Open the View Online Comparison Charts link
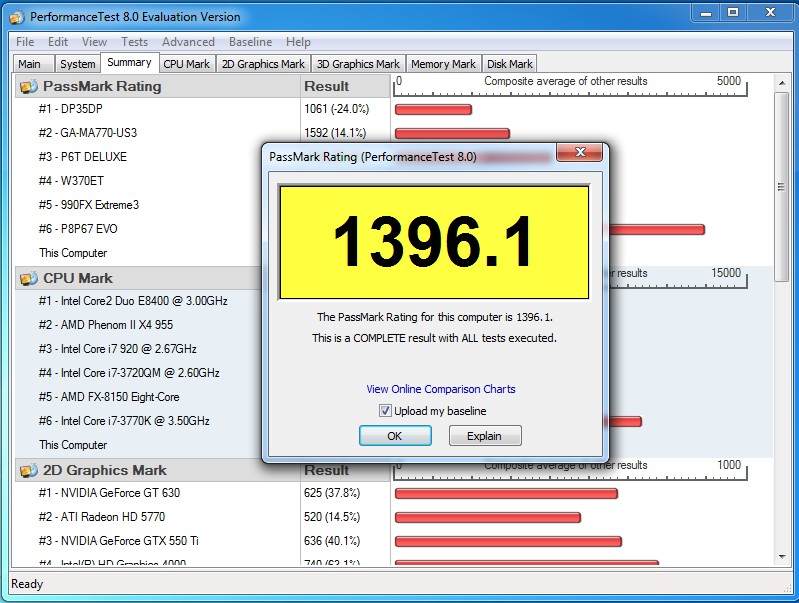Screen dimensions: 799x603 440,389
